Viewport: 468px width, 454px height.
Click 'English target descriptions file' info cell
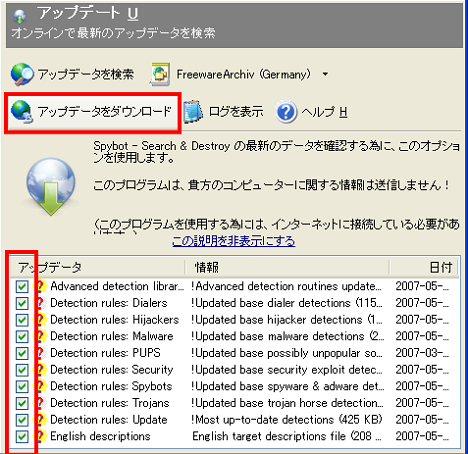click(x=287, y=436)
